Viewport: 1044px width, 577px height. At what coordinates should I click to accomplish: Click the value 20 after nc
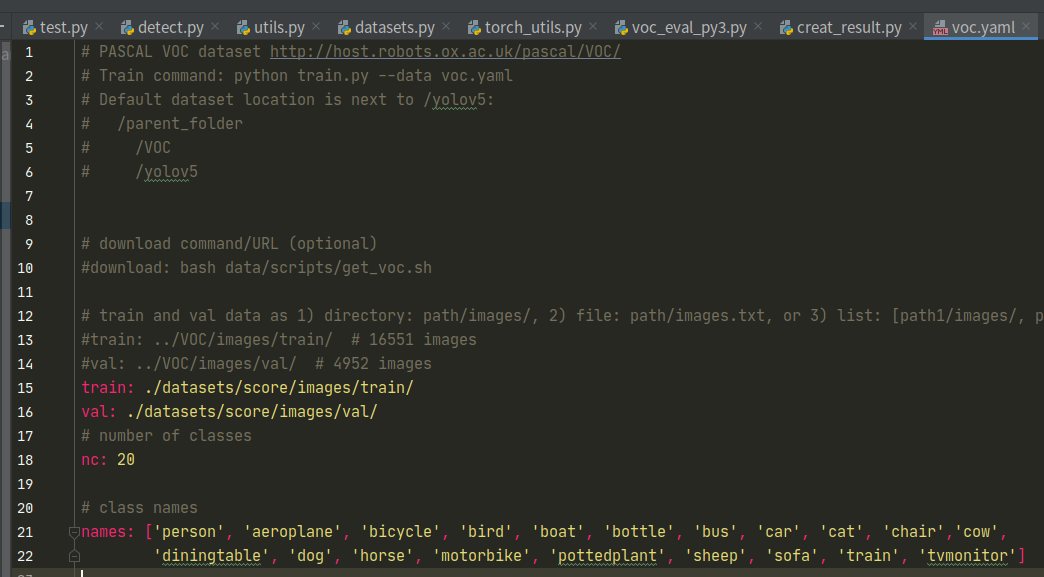(126, 459)
